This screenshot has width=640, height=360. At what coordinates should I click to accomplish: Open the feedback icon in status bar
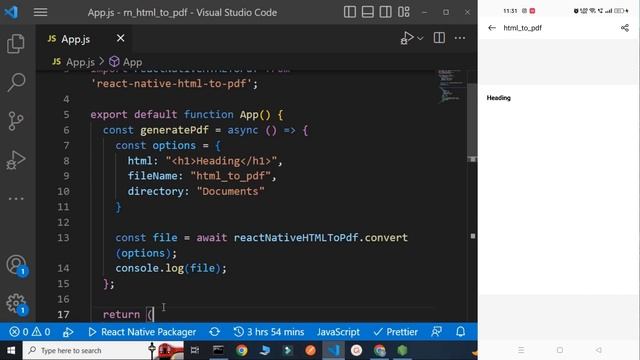(x=436, y=332)
